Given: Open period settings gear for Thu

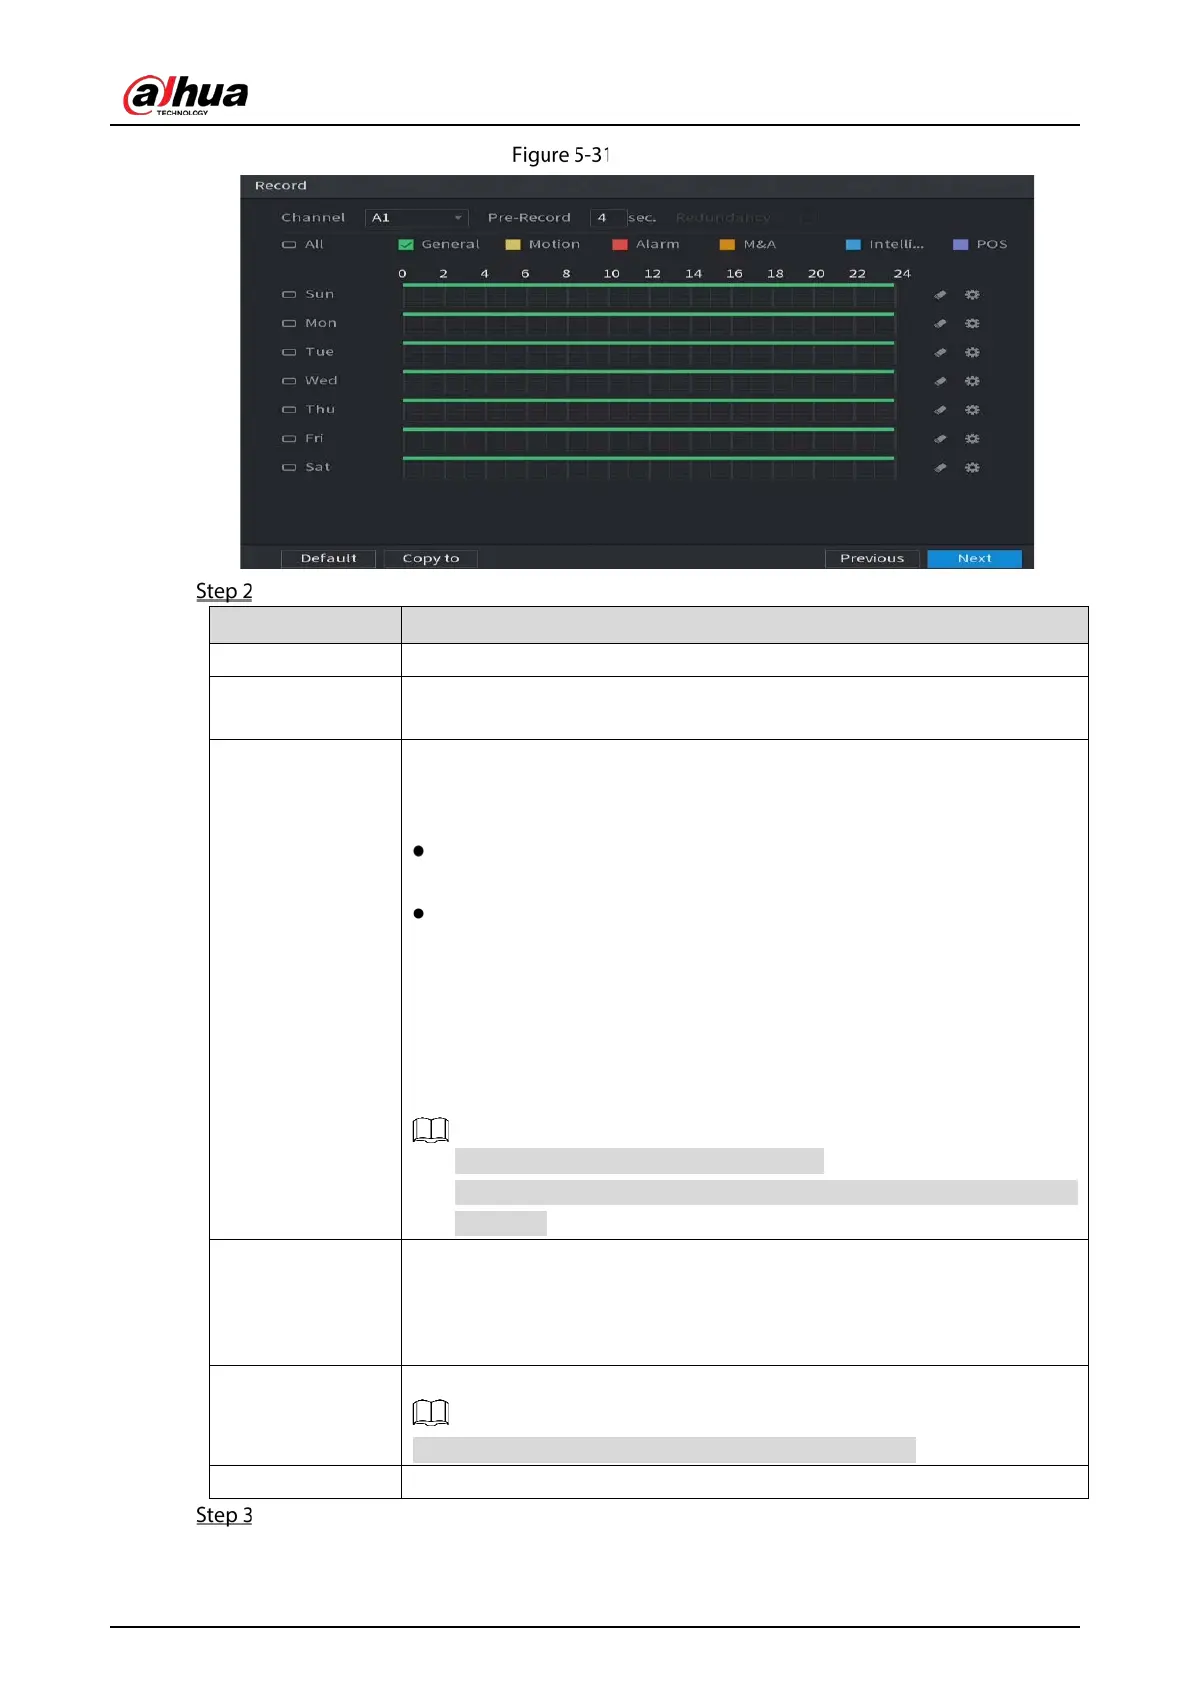Looking at the screenshot, I should 972,410.
